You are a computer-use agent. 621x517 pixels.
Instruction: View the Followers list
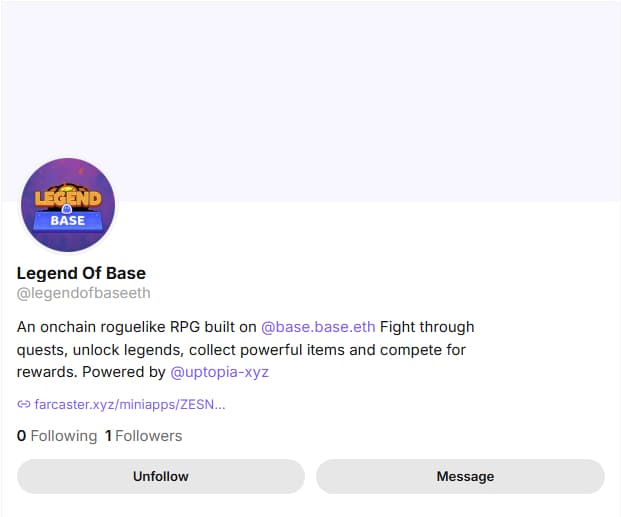click(x=148, y=436)
